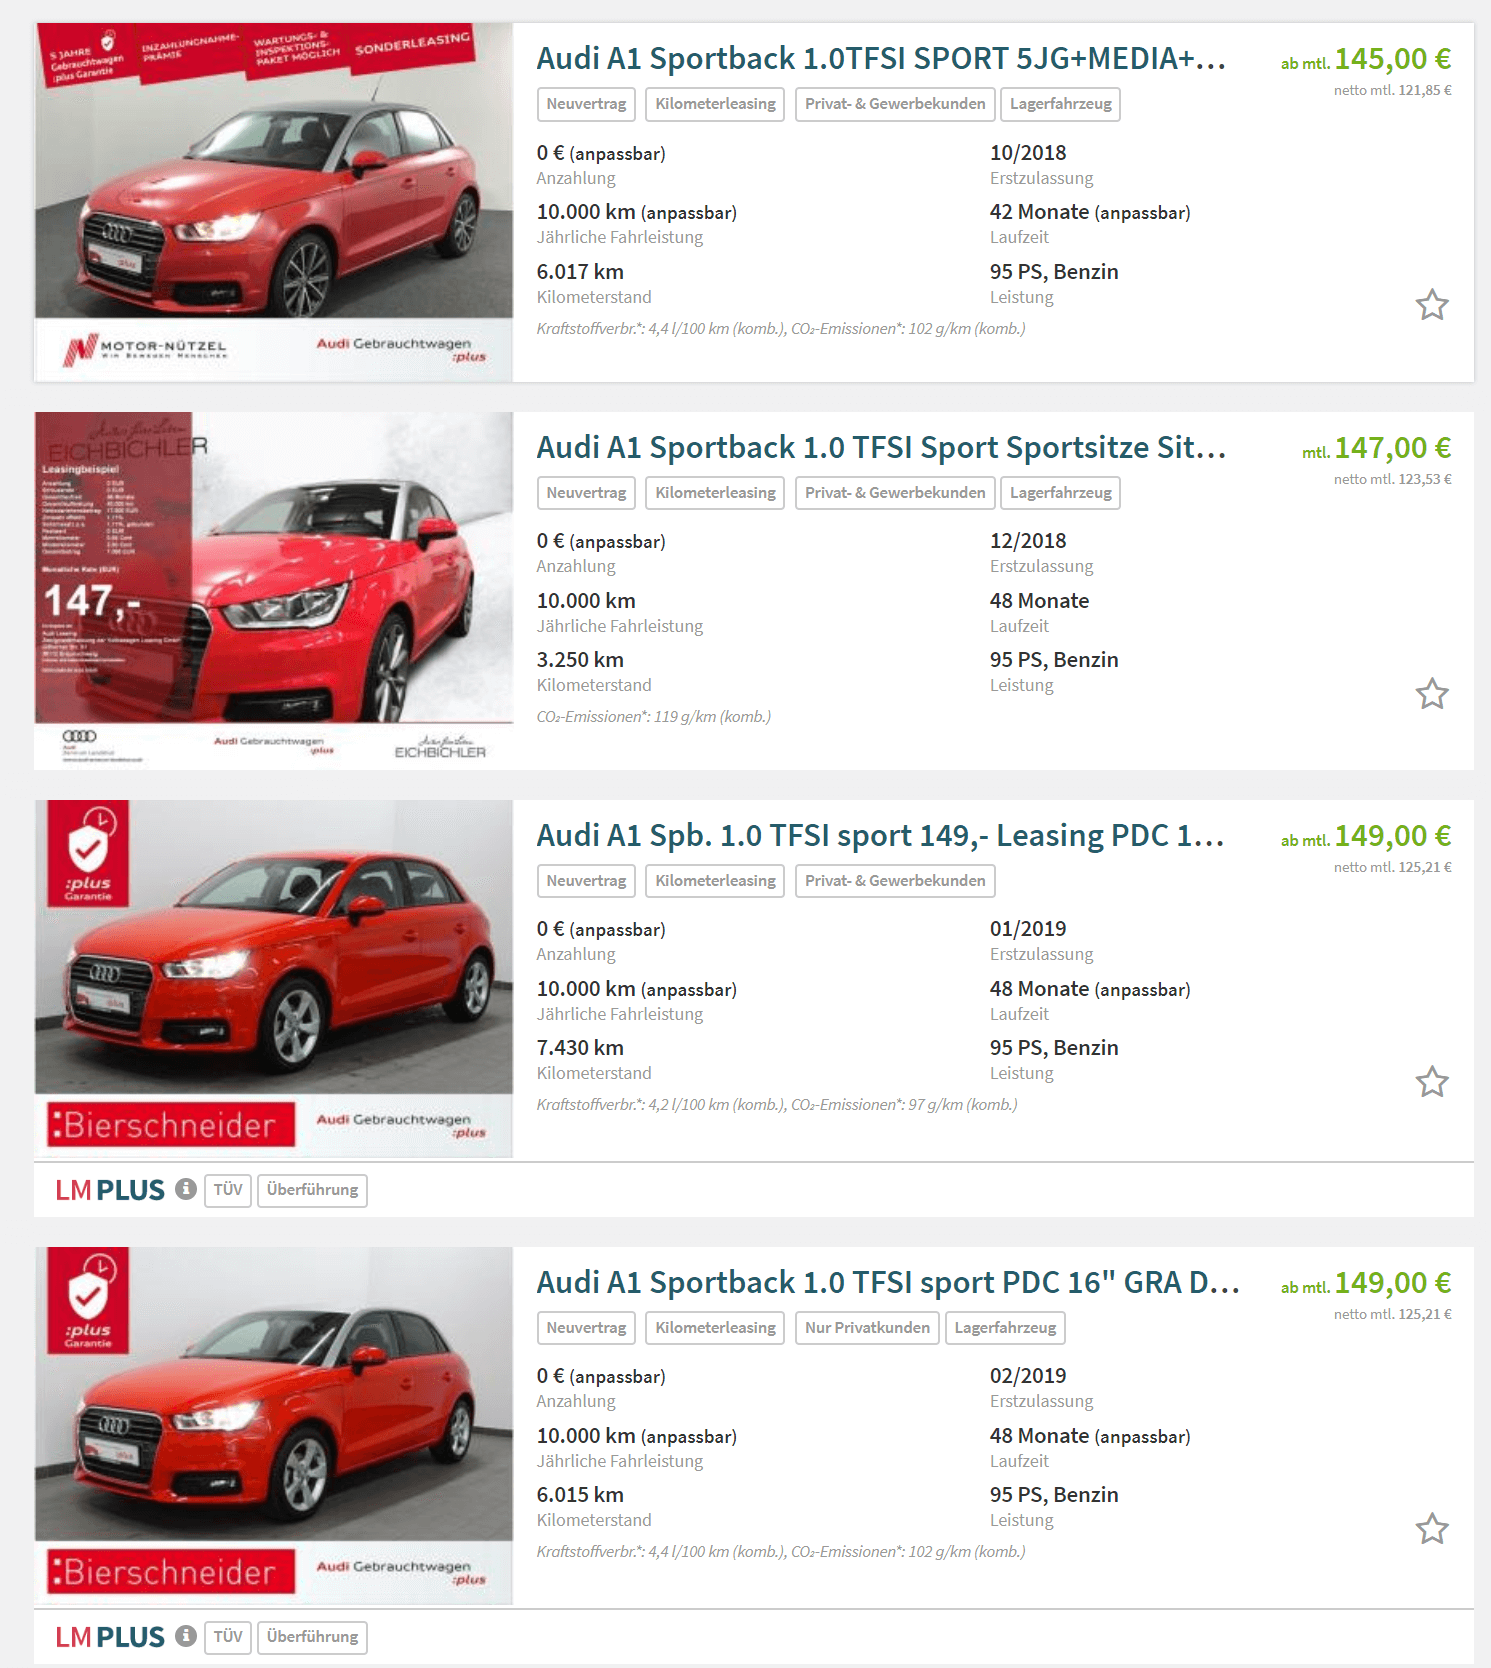Open listing Audi A1 Sportback 1.0TFSI SPORT 5JG+MEDIA

coord(881,59)
